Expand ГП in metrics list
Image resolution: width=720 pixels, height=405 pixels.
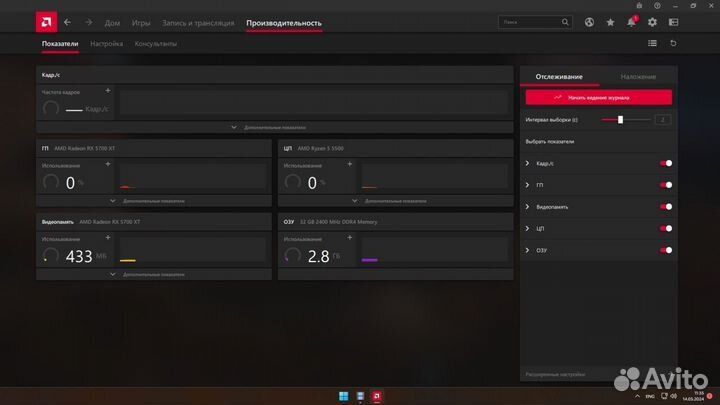coord(527,185)
